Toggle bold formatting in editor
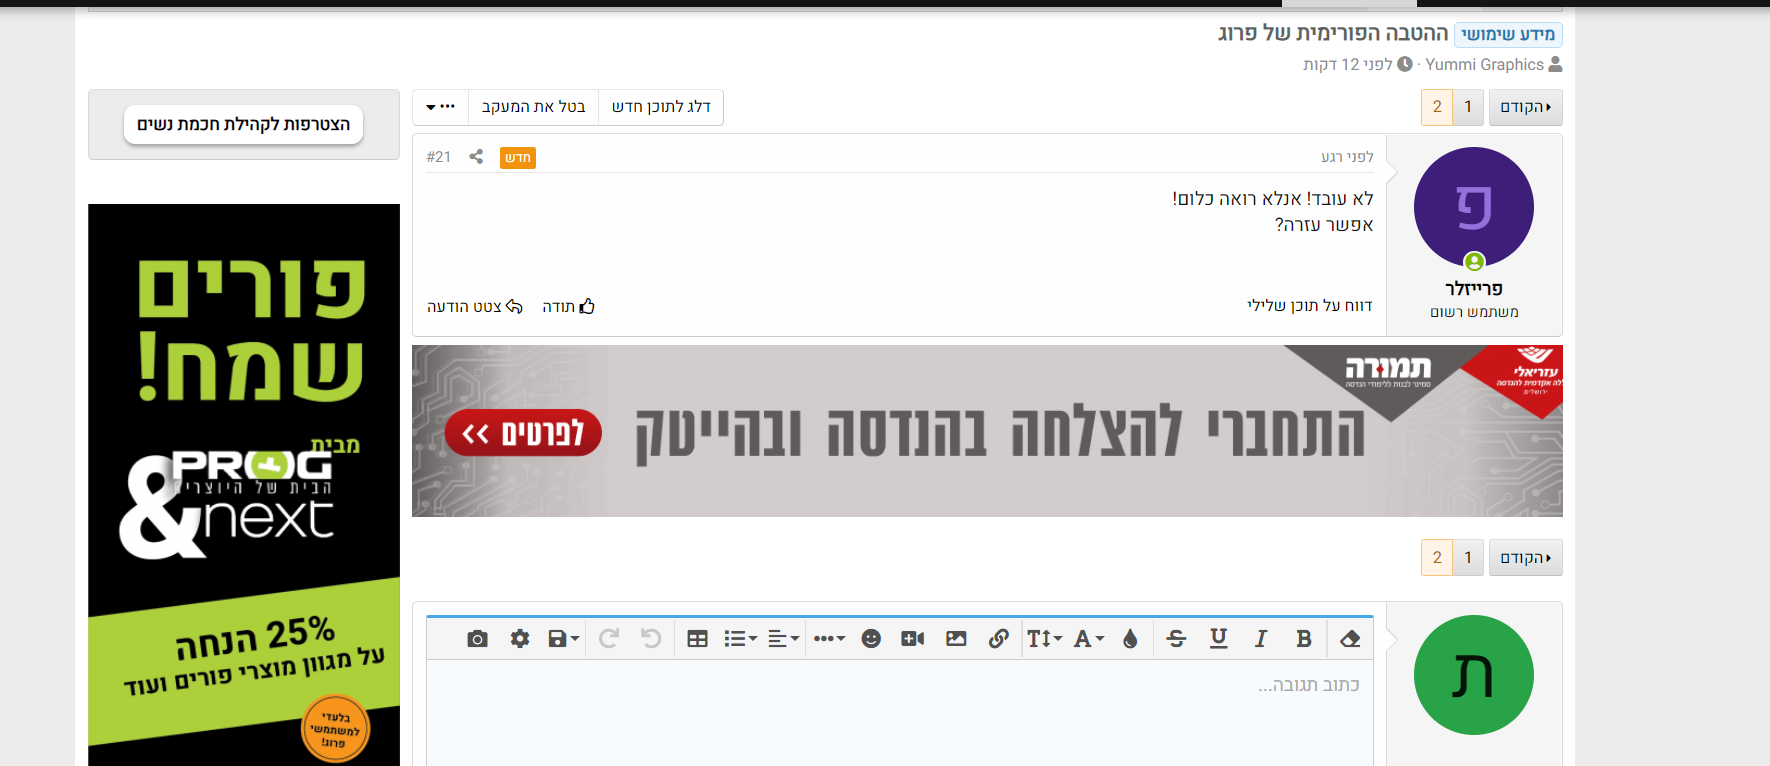This screenshot has width=1770, height=766. coord(1303,639)
